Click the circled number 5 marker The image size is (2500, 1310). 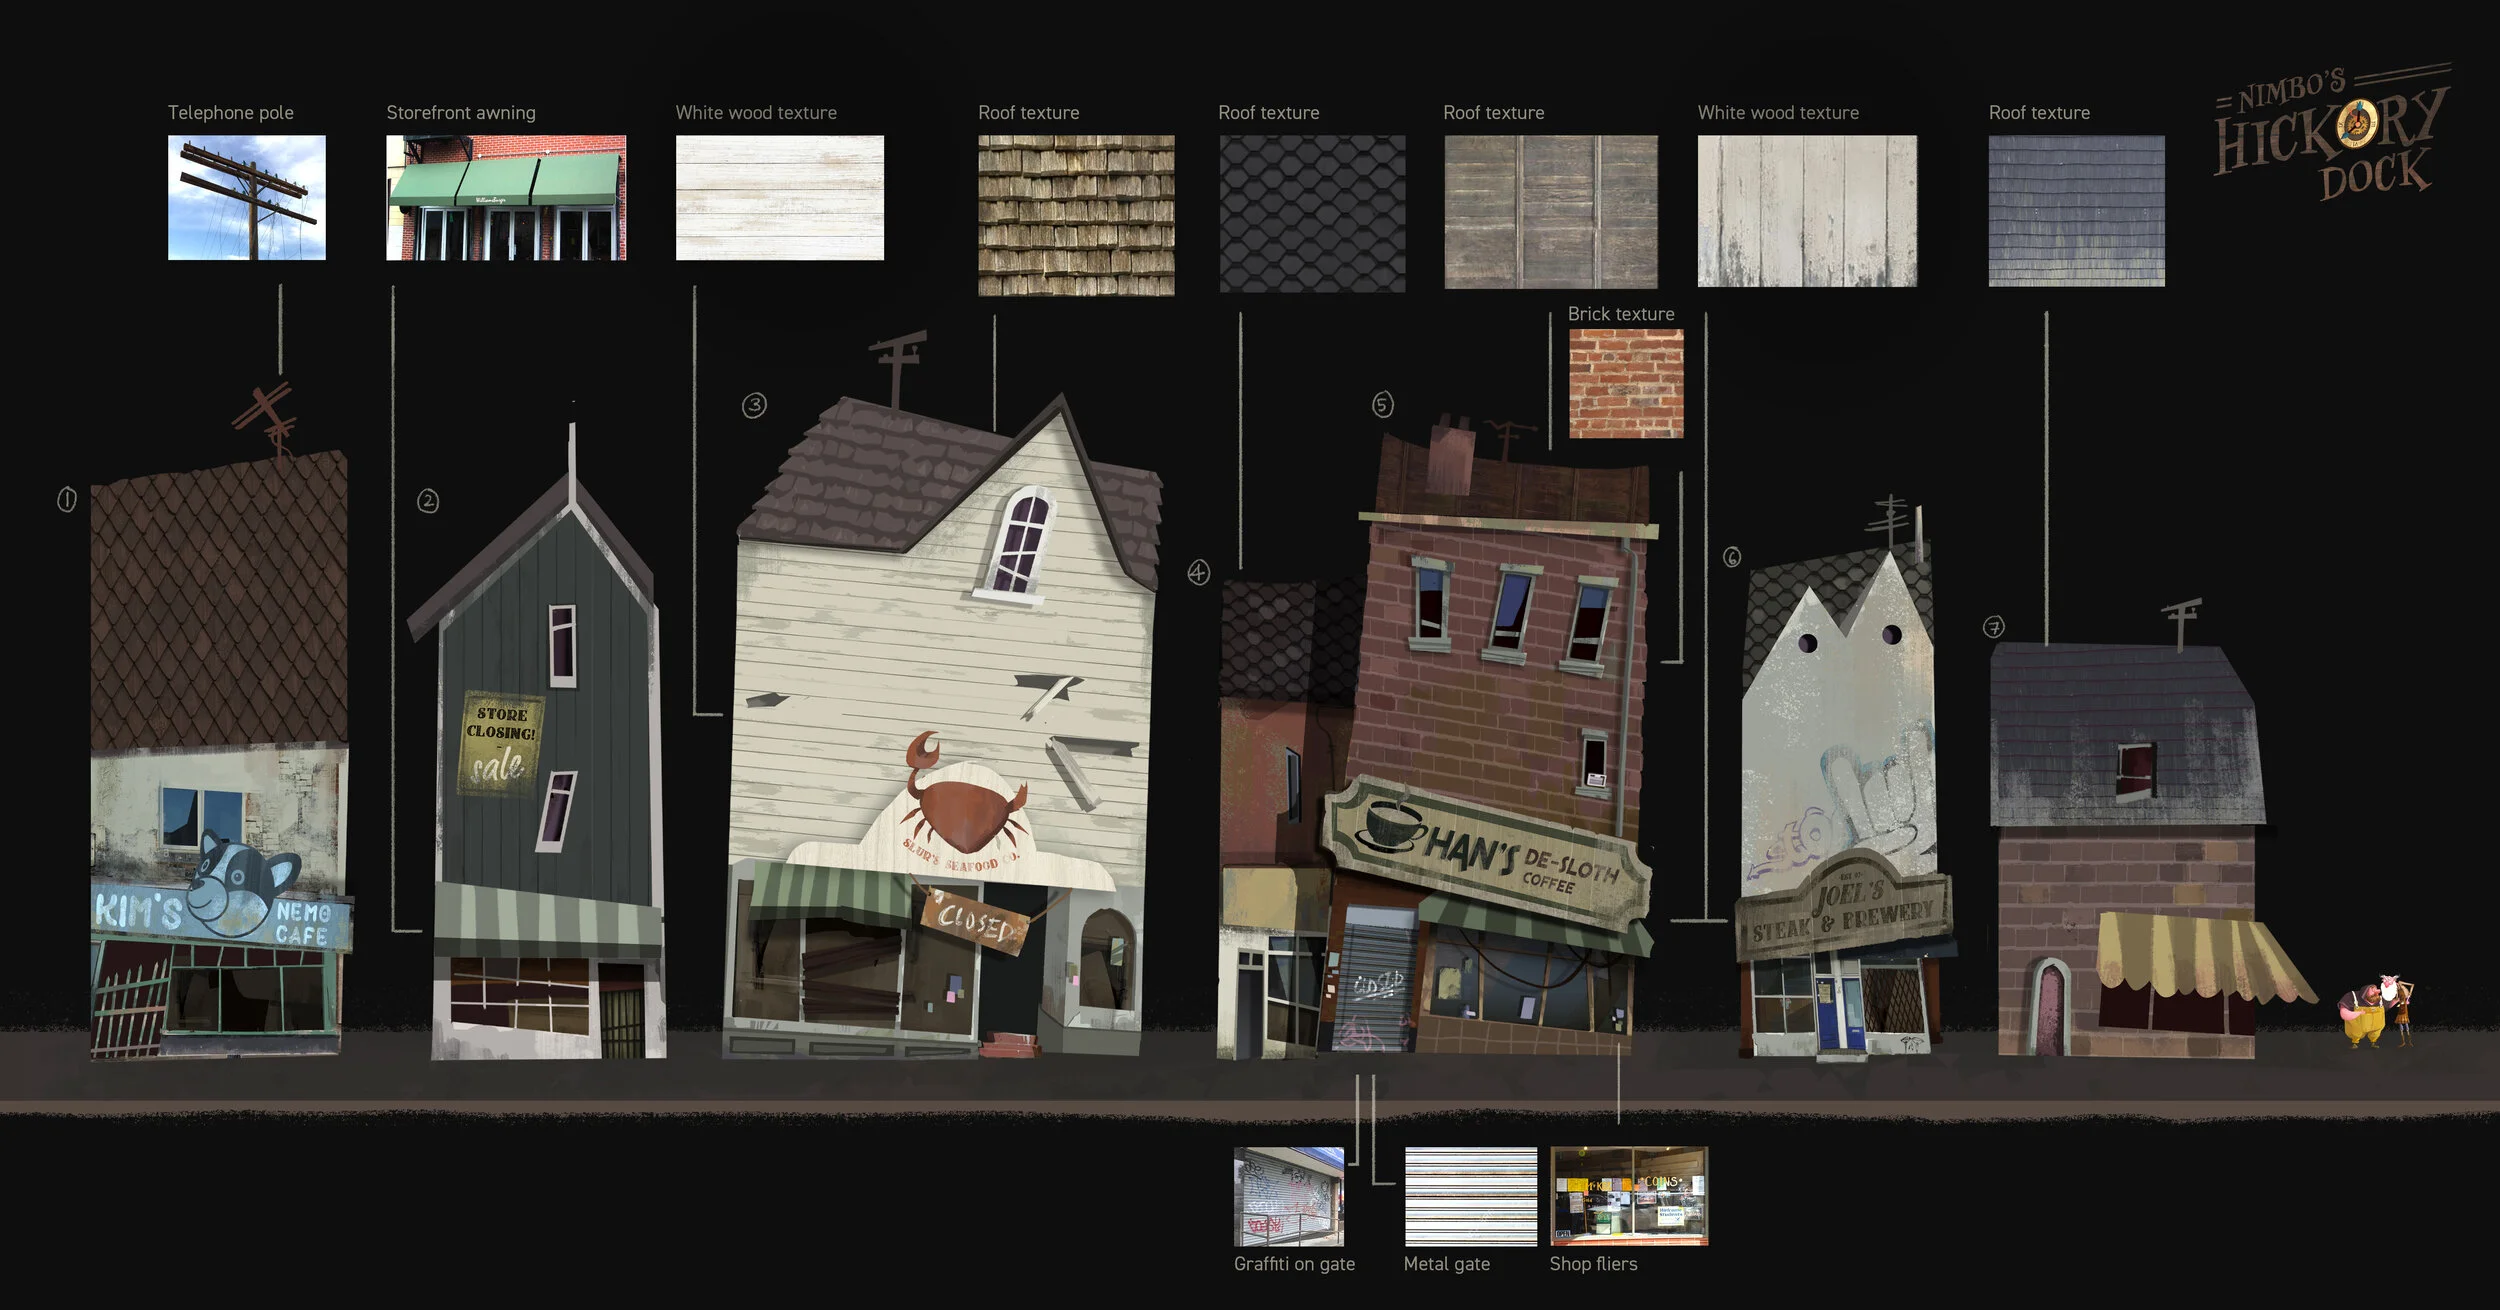point(1382,404)
